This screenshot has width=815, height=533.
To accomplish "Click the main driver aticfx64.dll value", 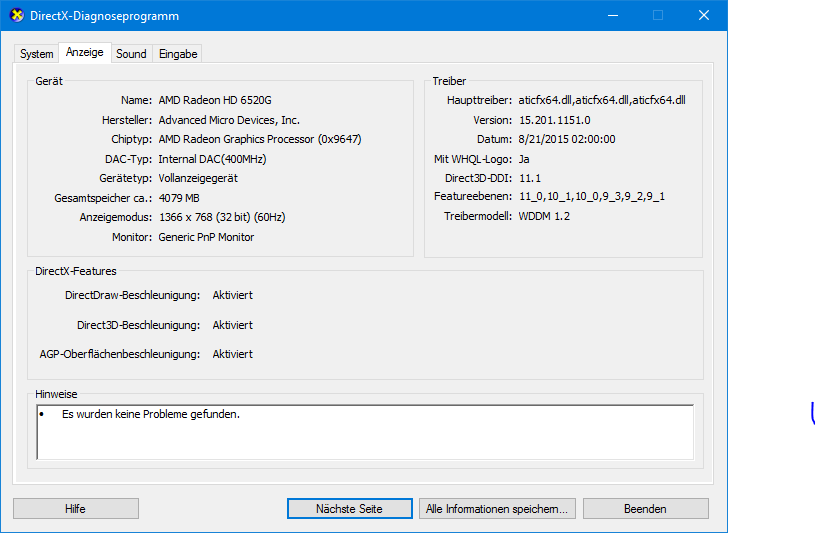I will click(602, 100).
